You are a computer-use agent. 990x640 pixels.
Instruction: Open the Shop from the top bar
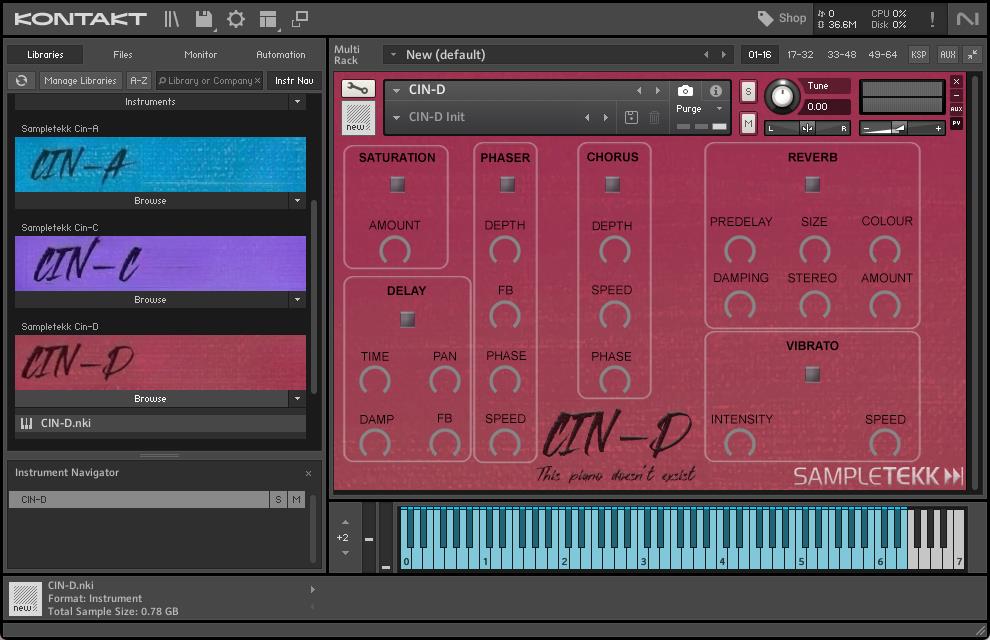click(781, 18)
